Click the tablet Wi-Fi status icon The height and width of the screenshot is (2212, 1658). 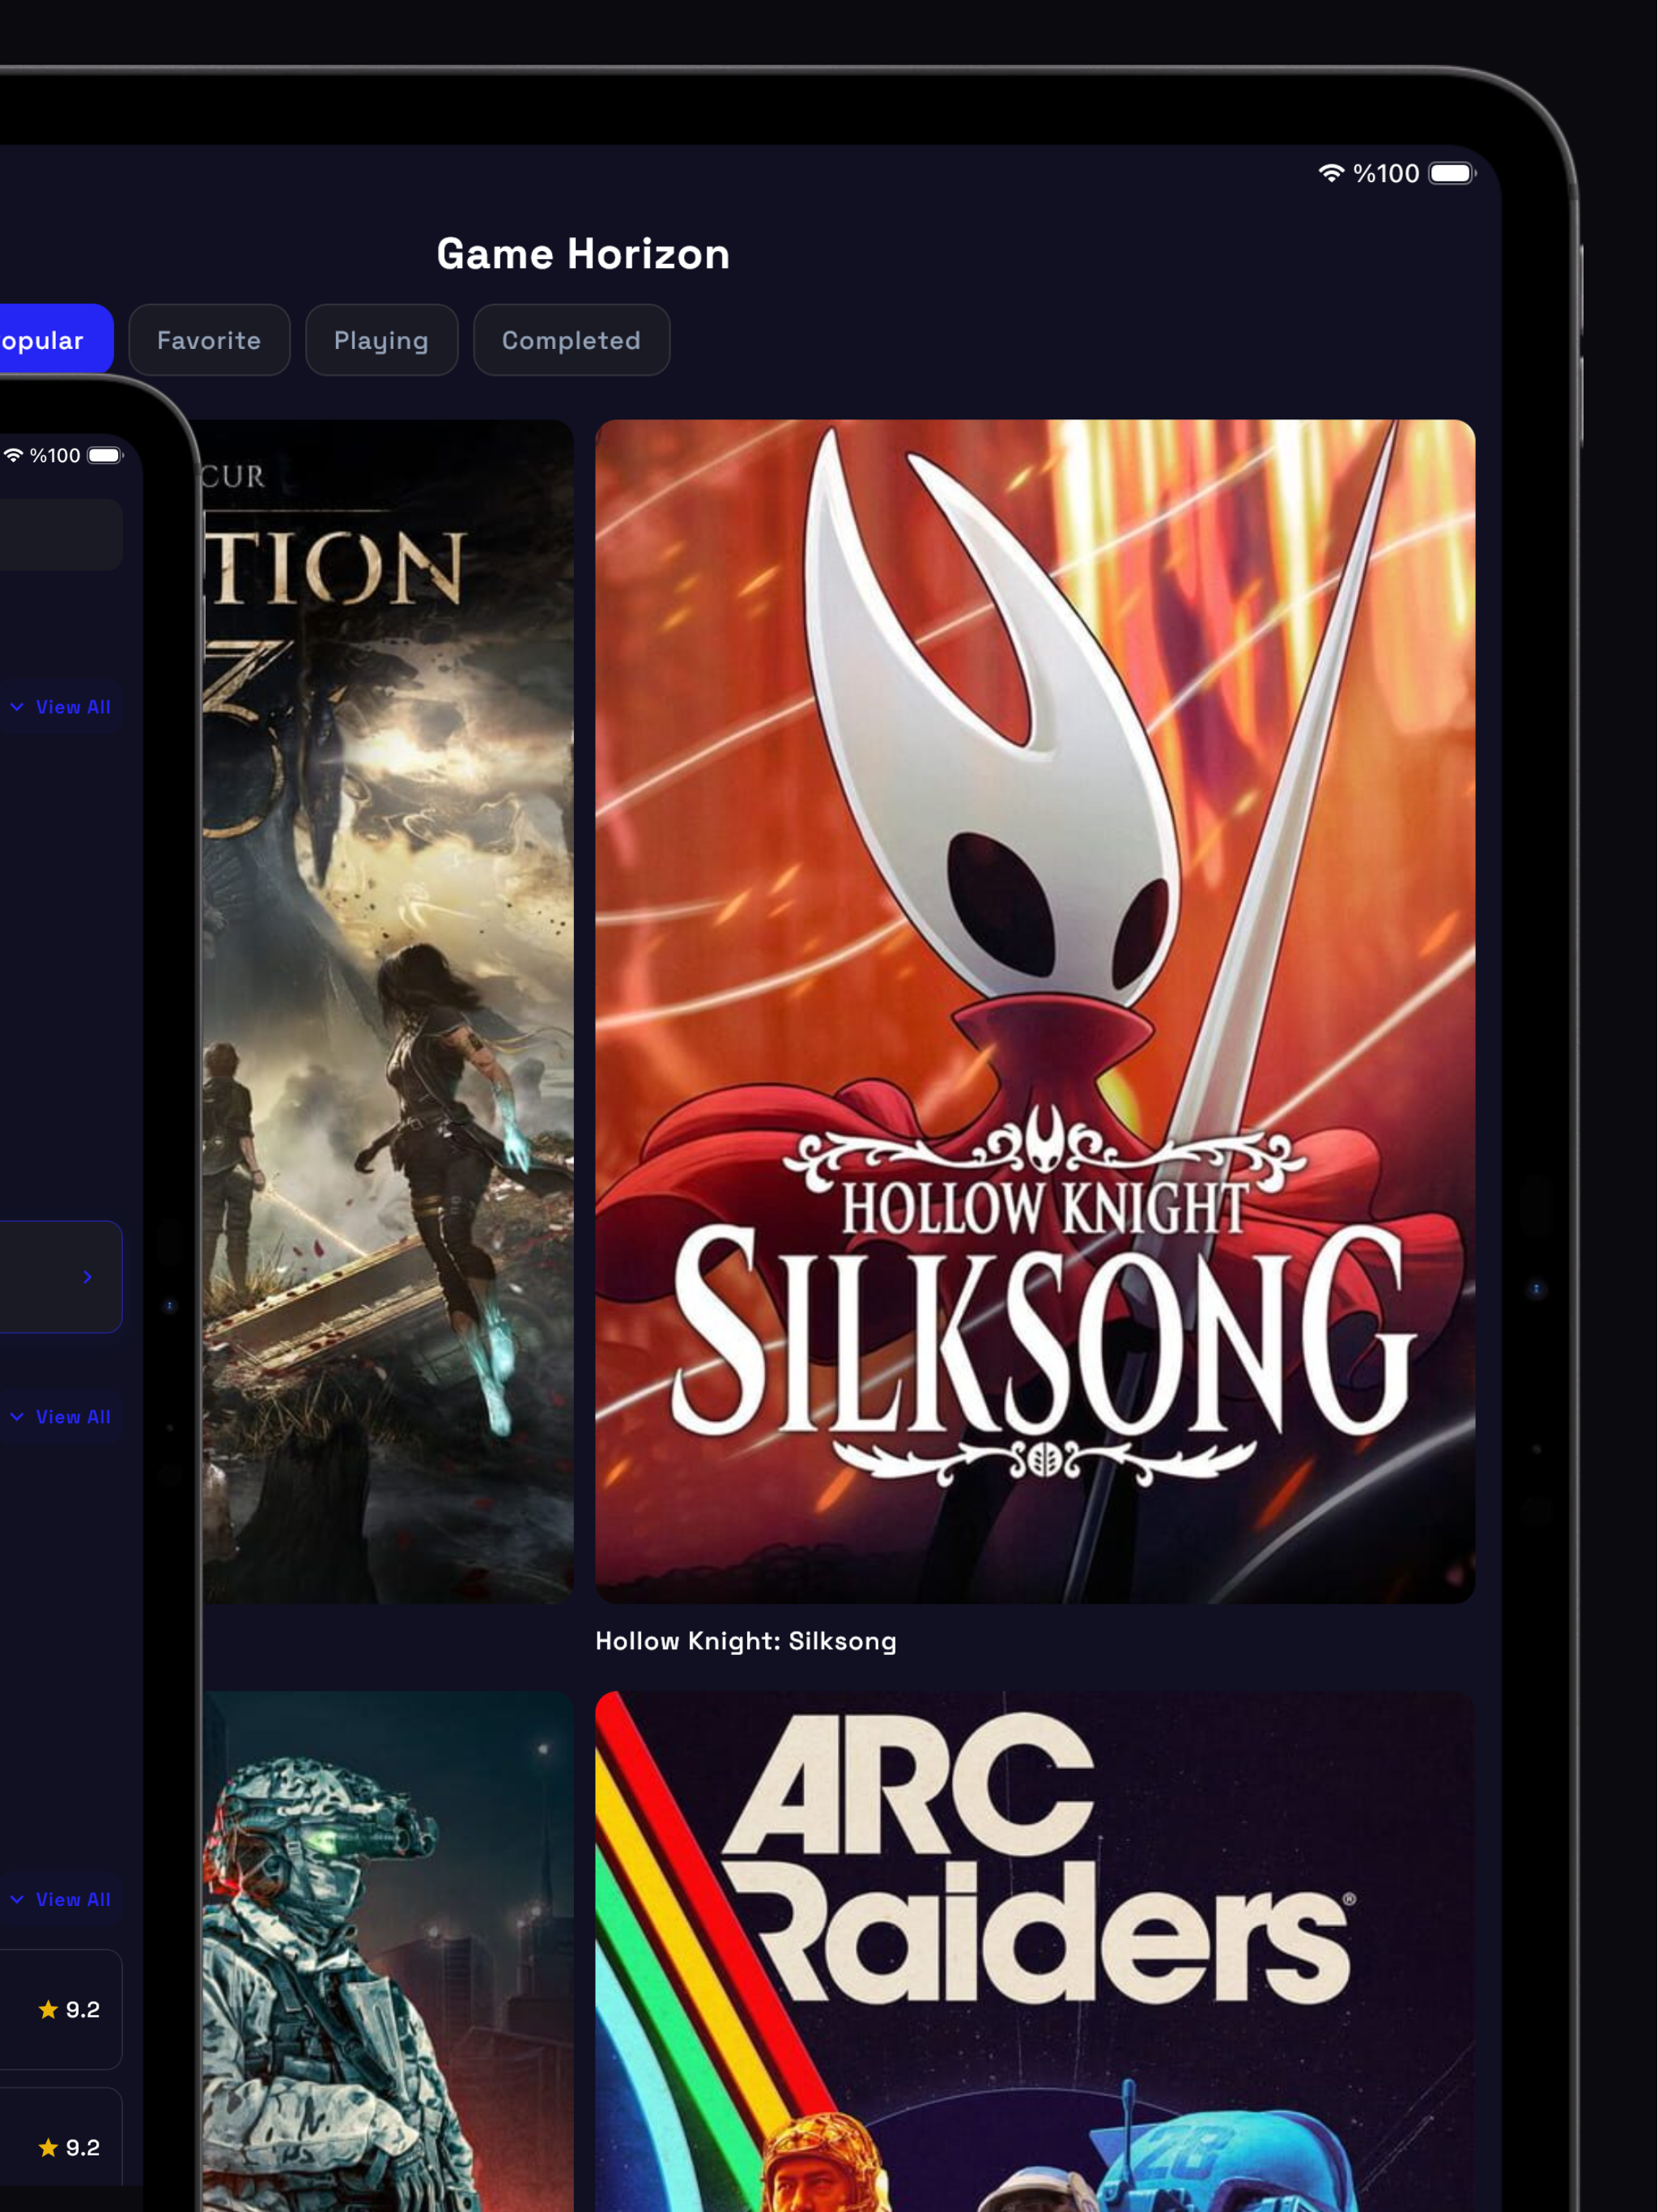1330,173
